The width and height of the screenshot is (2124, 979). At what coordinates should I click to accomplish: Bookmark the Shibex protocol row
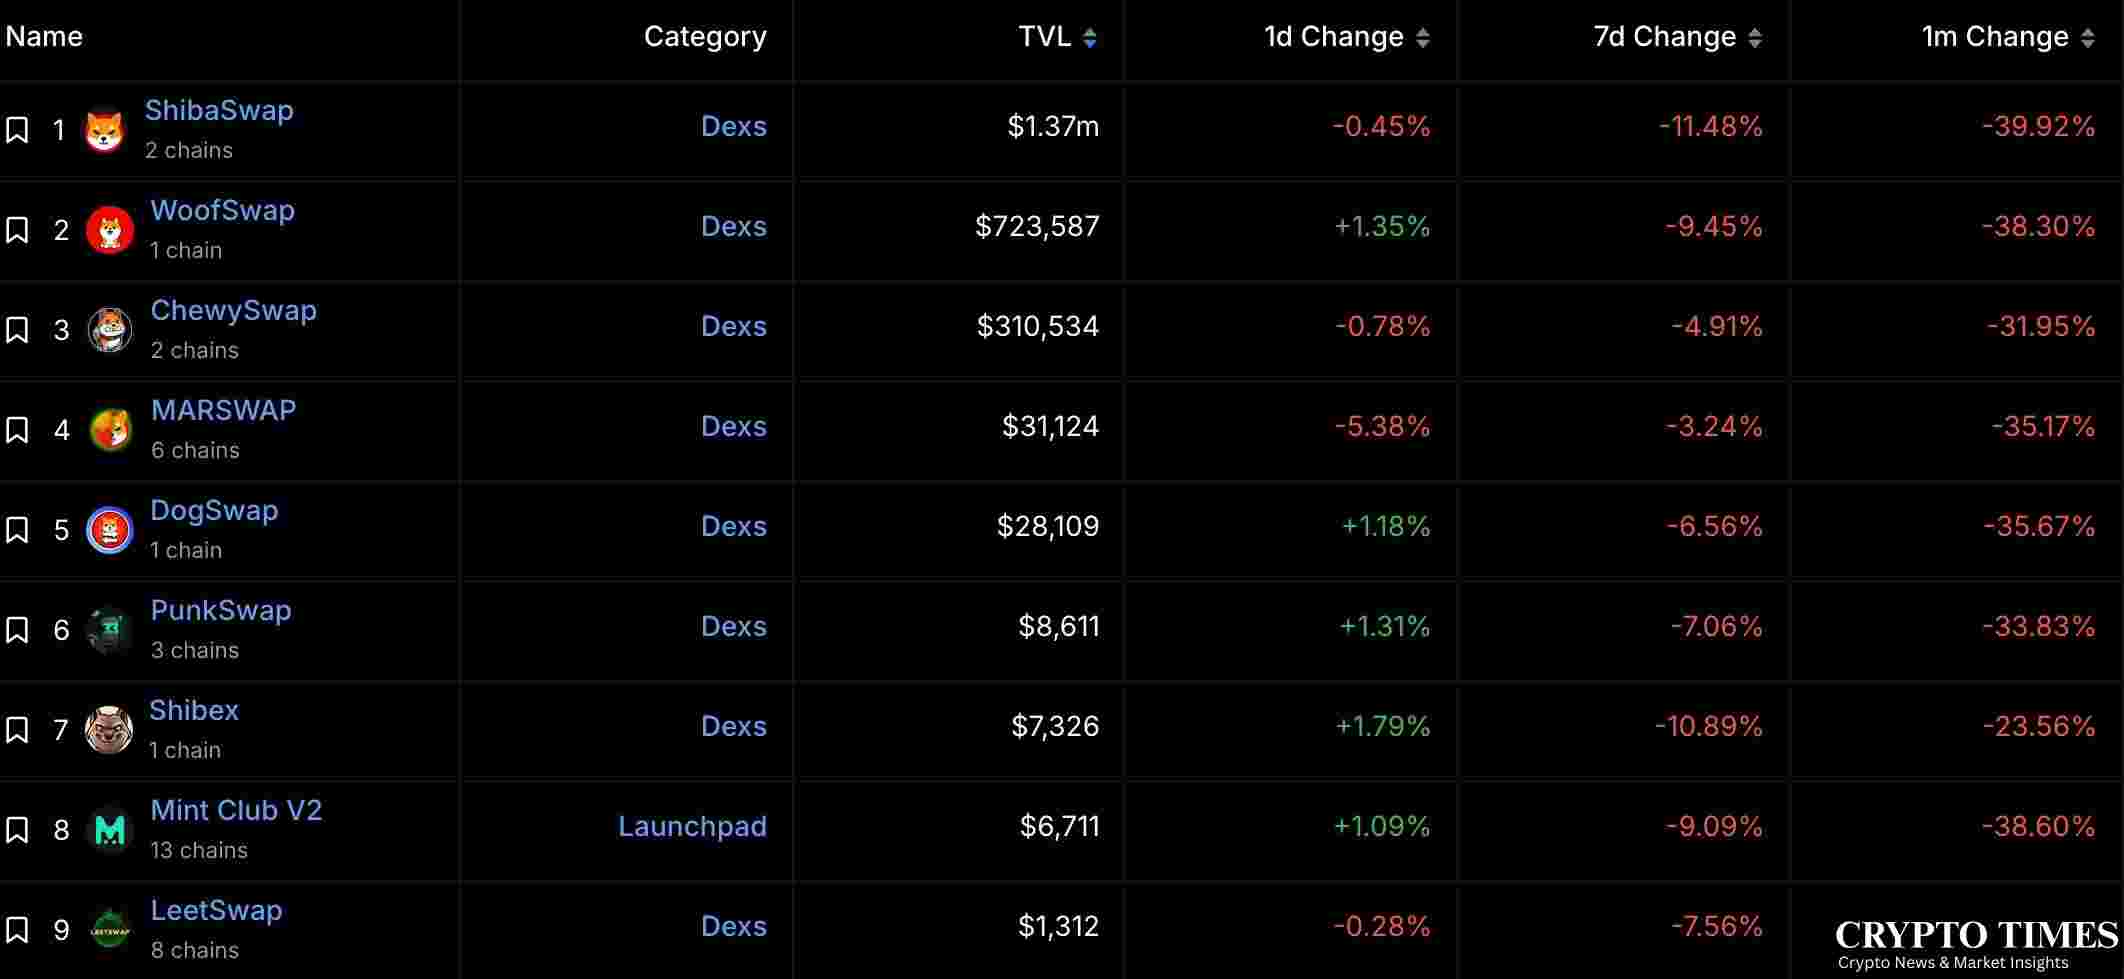tap(17, 730)
